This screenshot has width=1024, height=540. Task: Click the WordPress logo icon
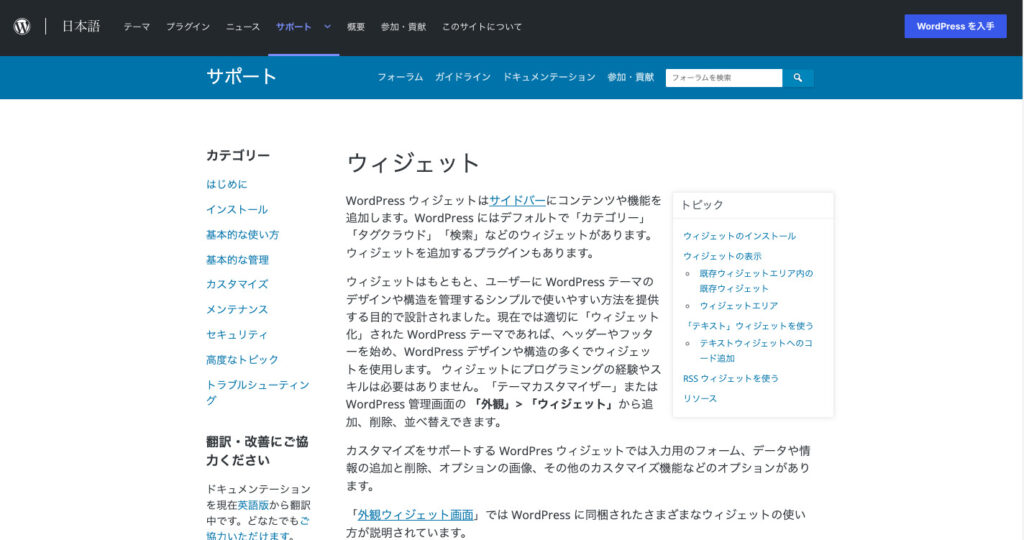[22, 26]
